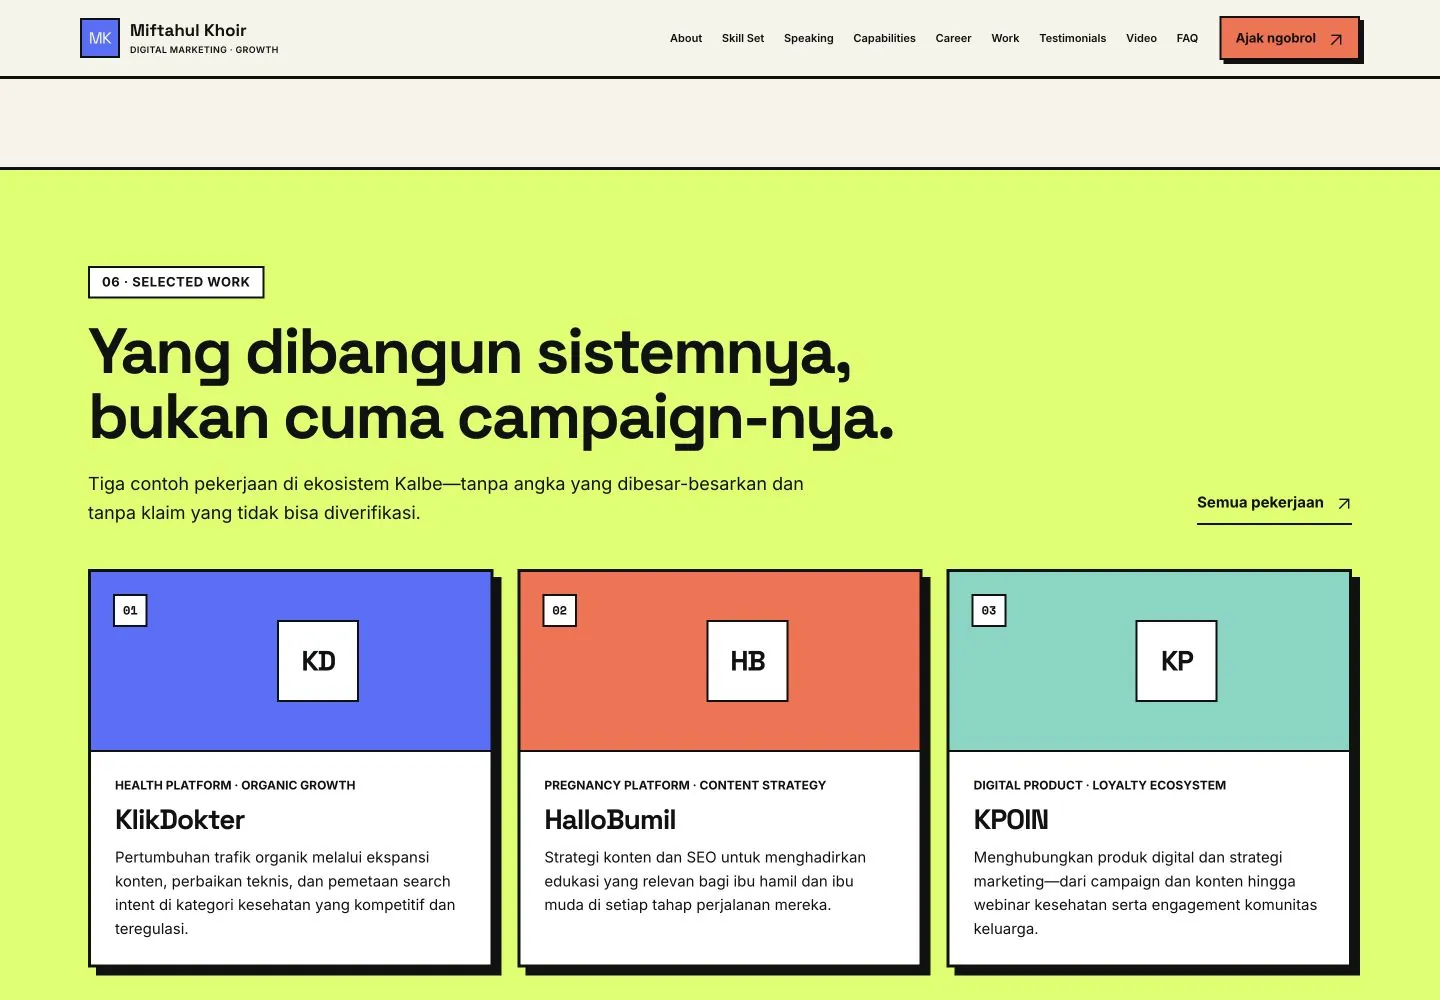
Task: Click the paragraph starting 'Tiga contoh pekerjaan'
Action: pos(446,498)
